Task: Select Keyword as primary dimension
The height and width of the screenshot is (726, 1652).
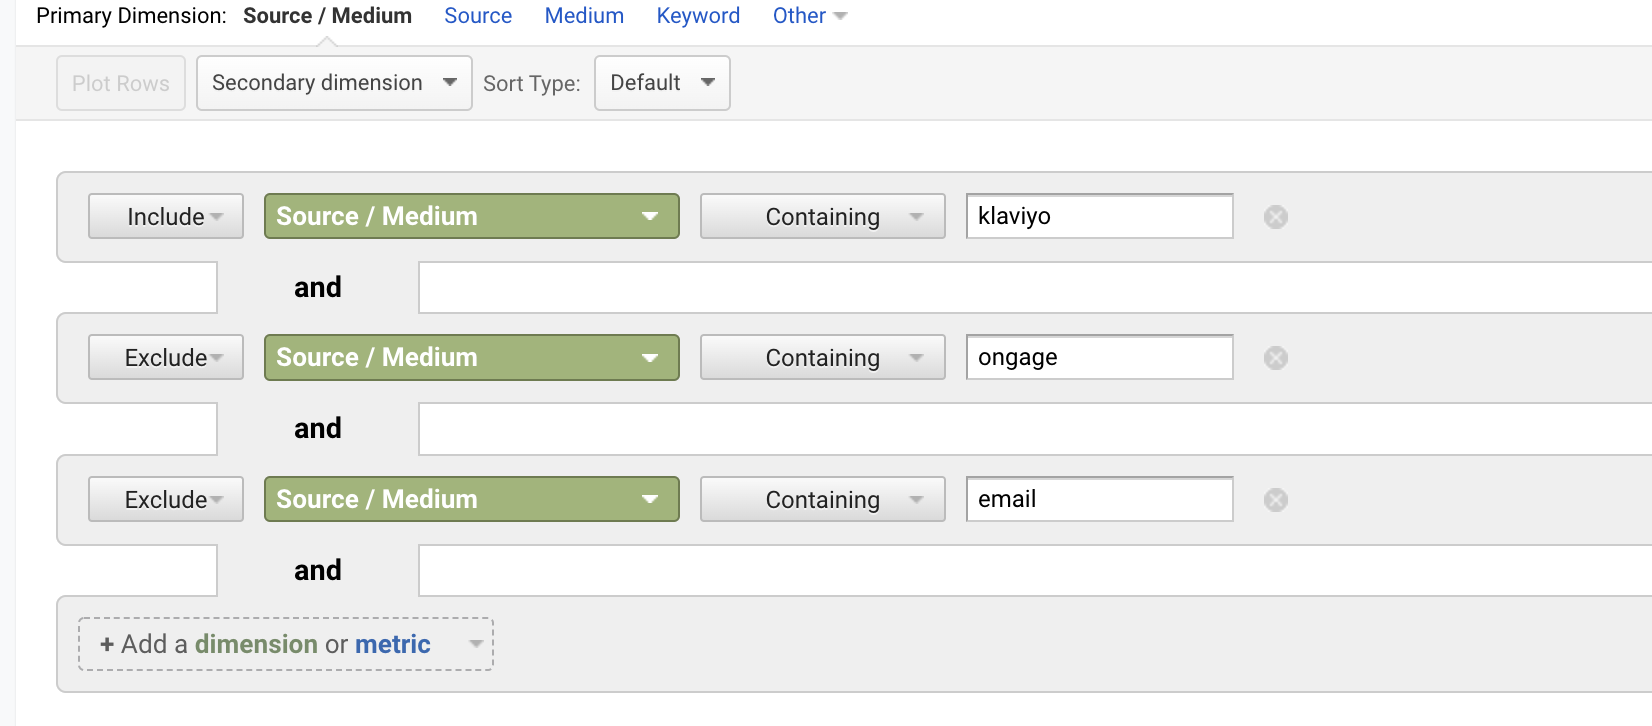Action: pos(697,15)
